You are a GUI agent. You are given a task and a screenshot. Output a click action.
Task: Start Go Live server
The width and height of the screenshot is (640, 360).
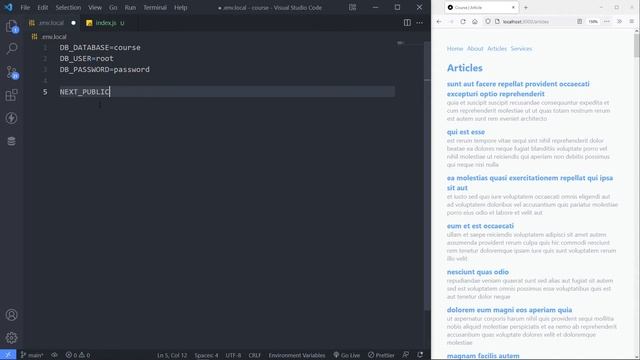pyautogui.click(x=347, y=355)
